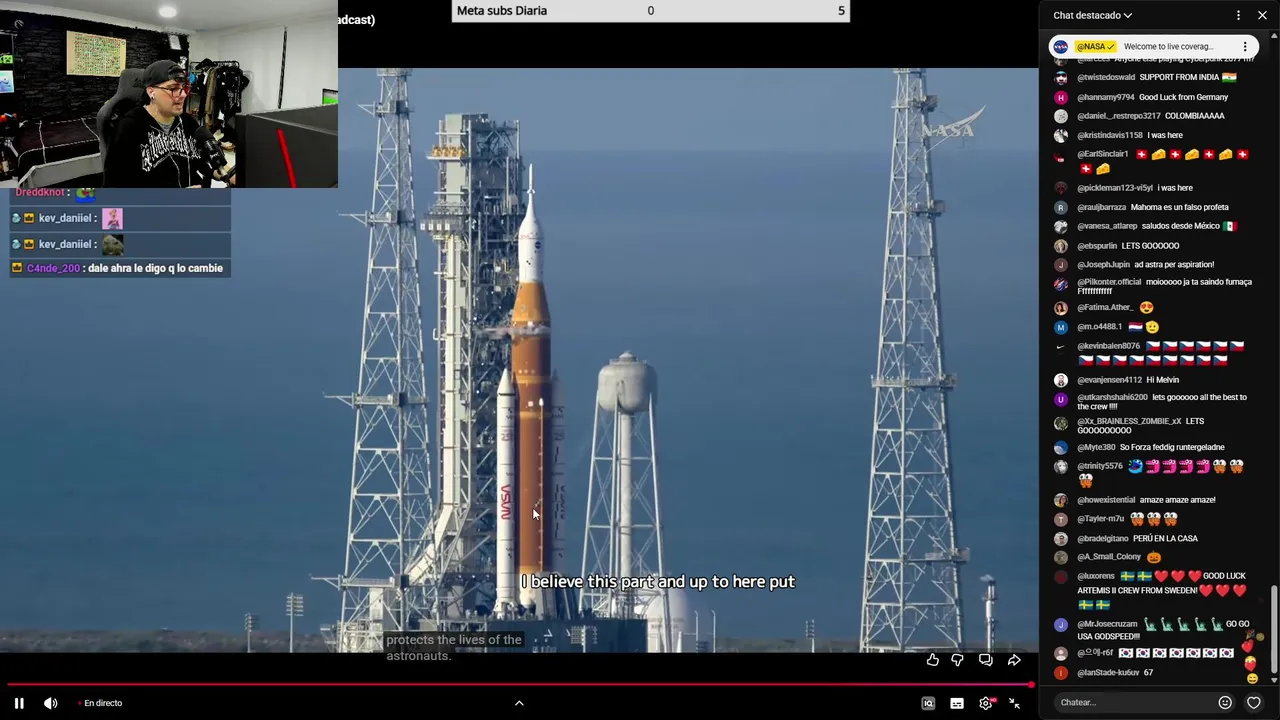1280x720 pixels.
Task: Open chat panel three-dot options menu
Action: click(x=1238, y=15)
